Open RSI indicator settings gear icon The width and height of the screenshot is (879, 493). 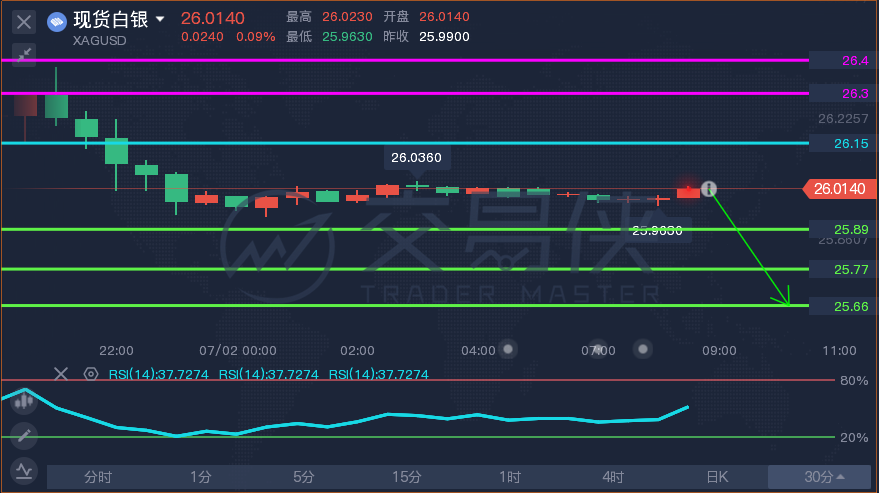(x=91, y=374)
